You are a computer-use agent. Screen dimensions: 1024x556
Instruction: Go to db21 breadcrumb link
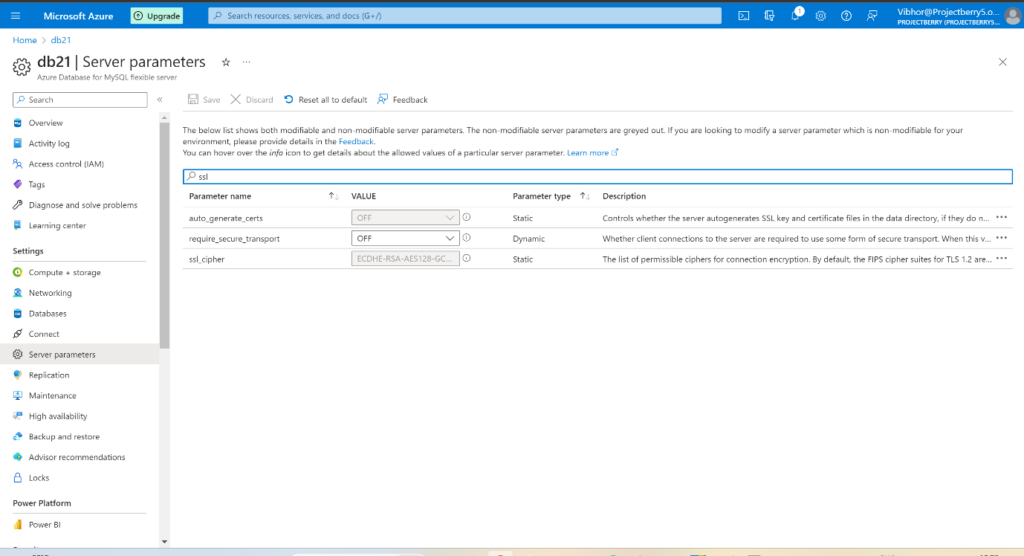pyautogui.click(x=61, y=40)
